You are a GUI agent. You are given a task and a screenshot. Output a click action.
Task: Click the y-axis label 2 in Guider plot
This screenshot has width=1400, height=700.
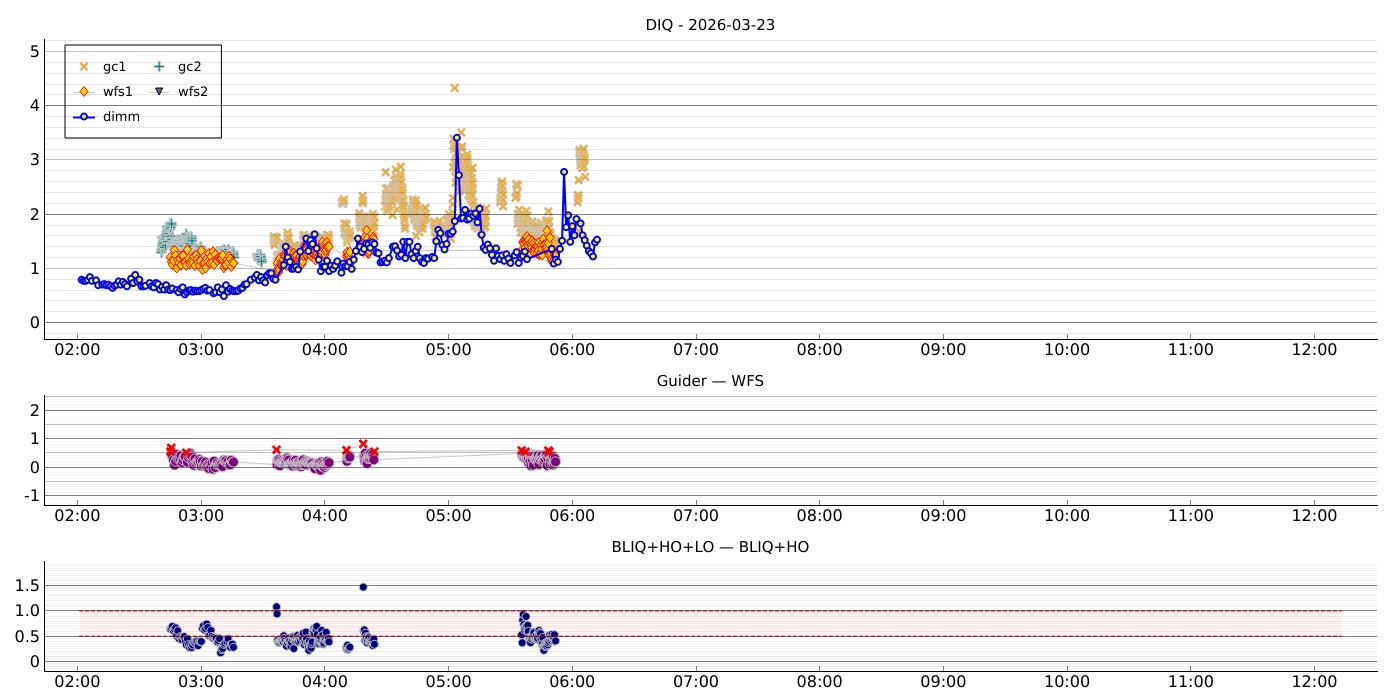click(34, 410)
